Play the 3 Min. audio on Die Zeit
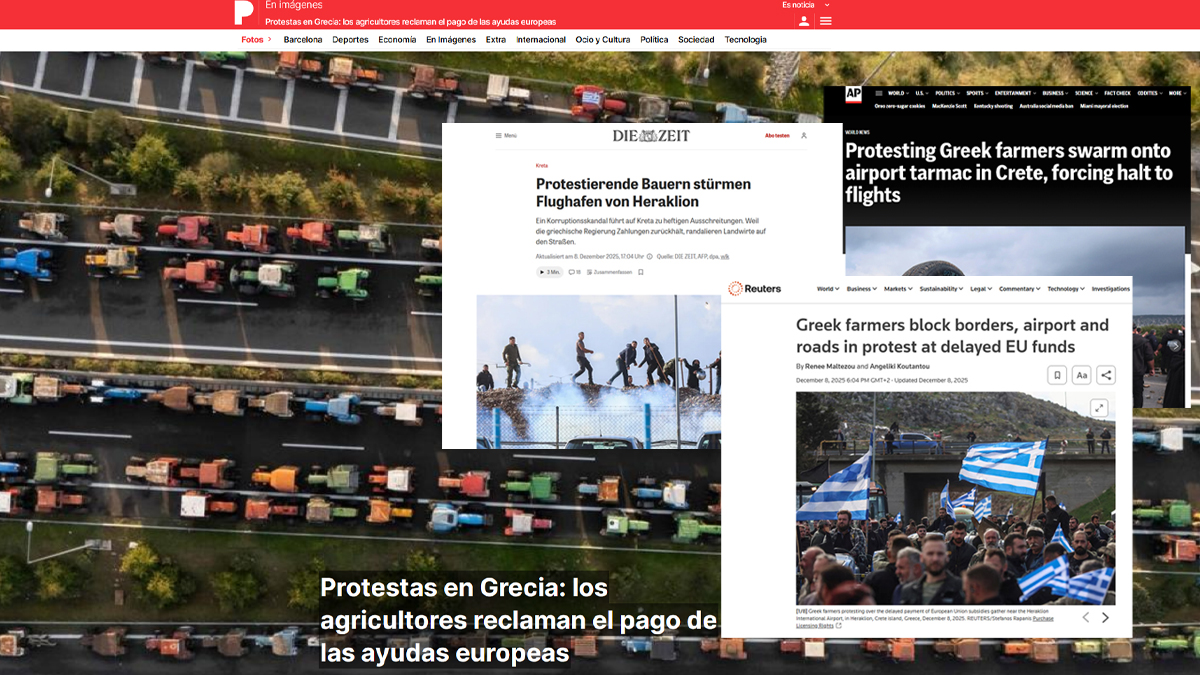Screen dimensions: 1200x675 click(x=550, y=272)
